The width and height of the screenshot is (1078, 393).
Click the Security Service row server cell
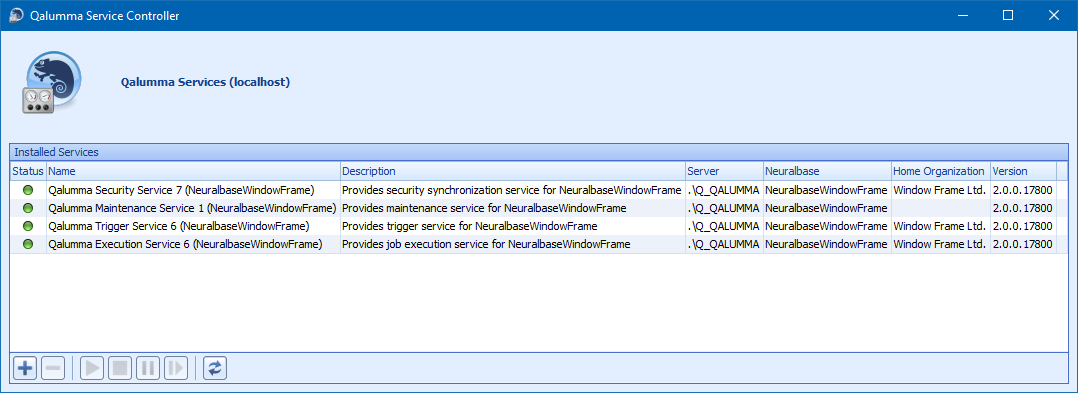click(724, 190)
